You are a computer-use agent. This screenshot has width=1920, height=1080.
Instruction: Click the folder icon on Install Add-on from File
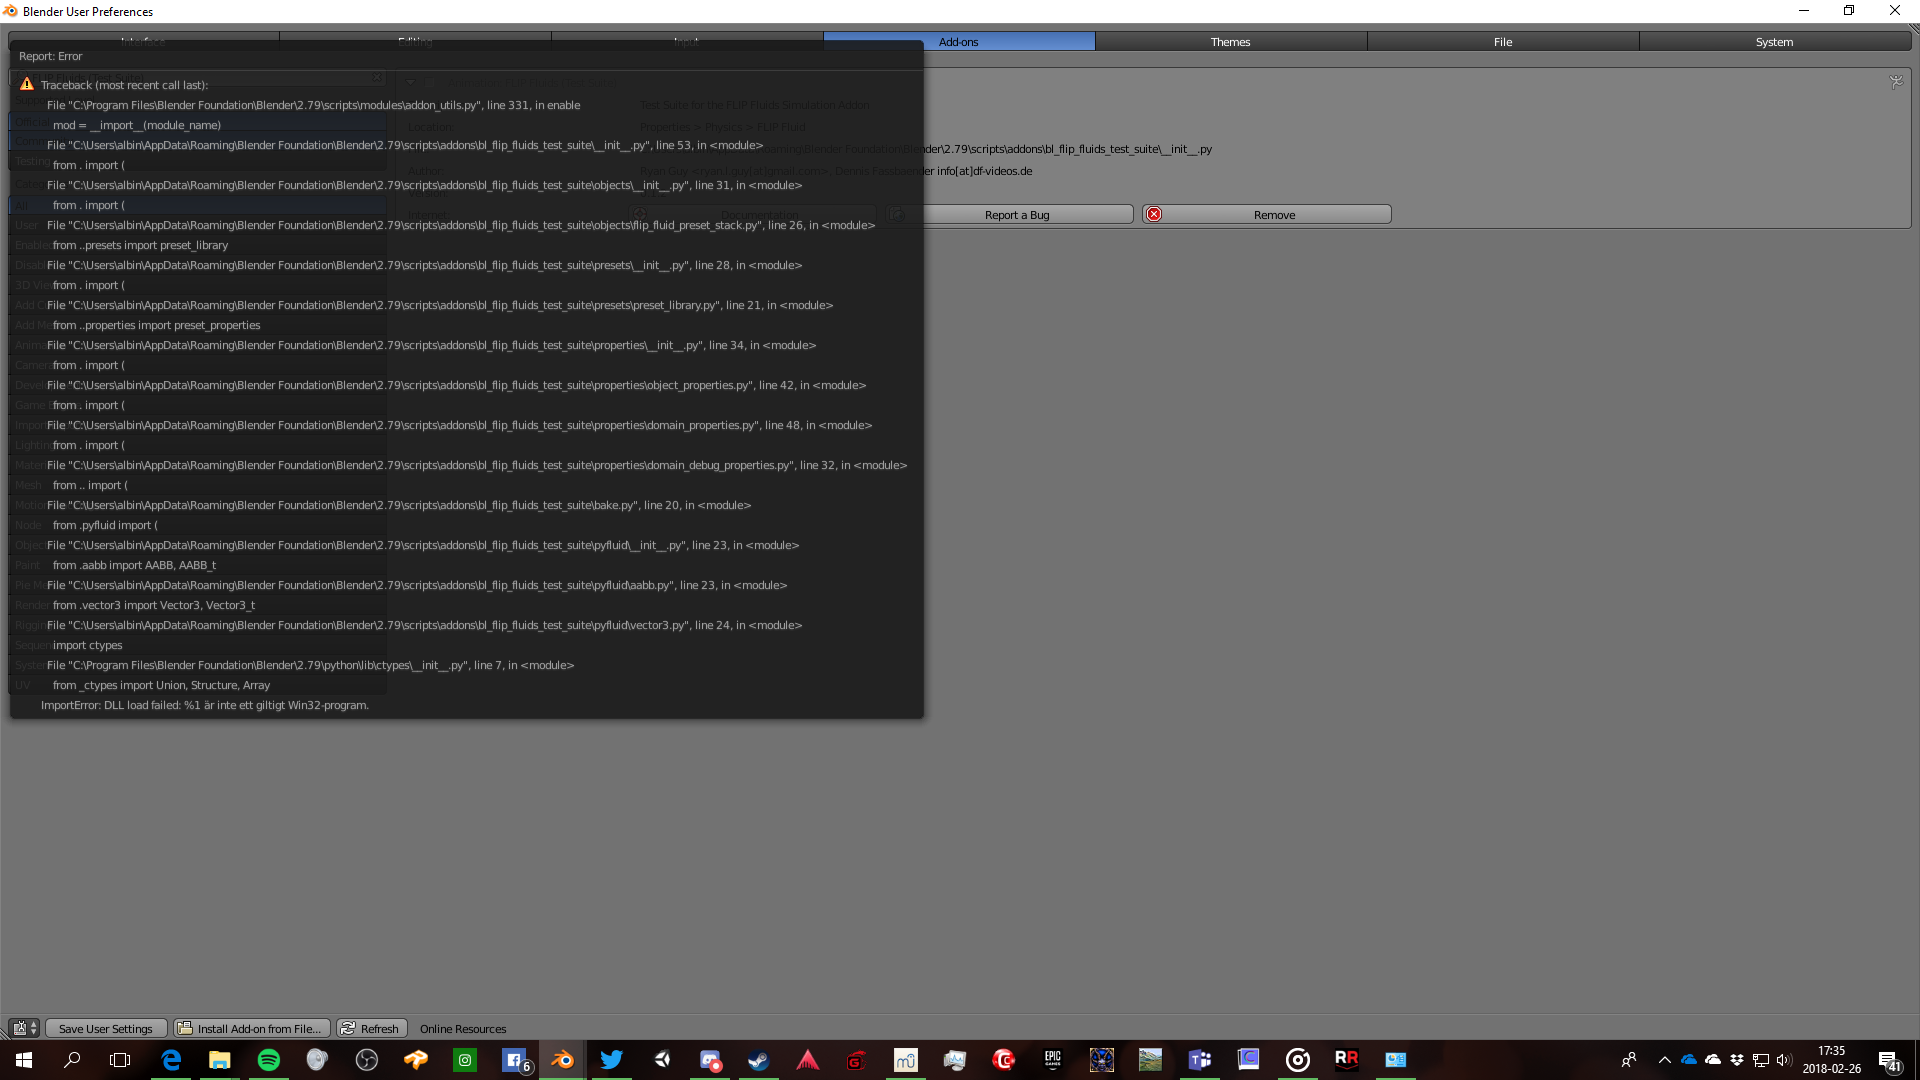tap(185, 1028)
